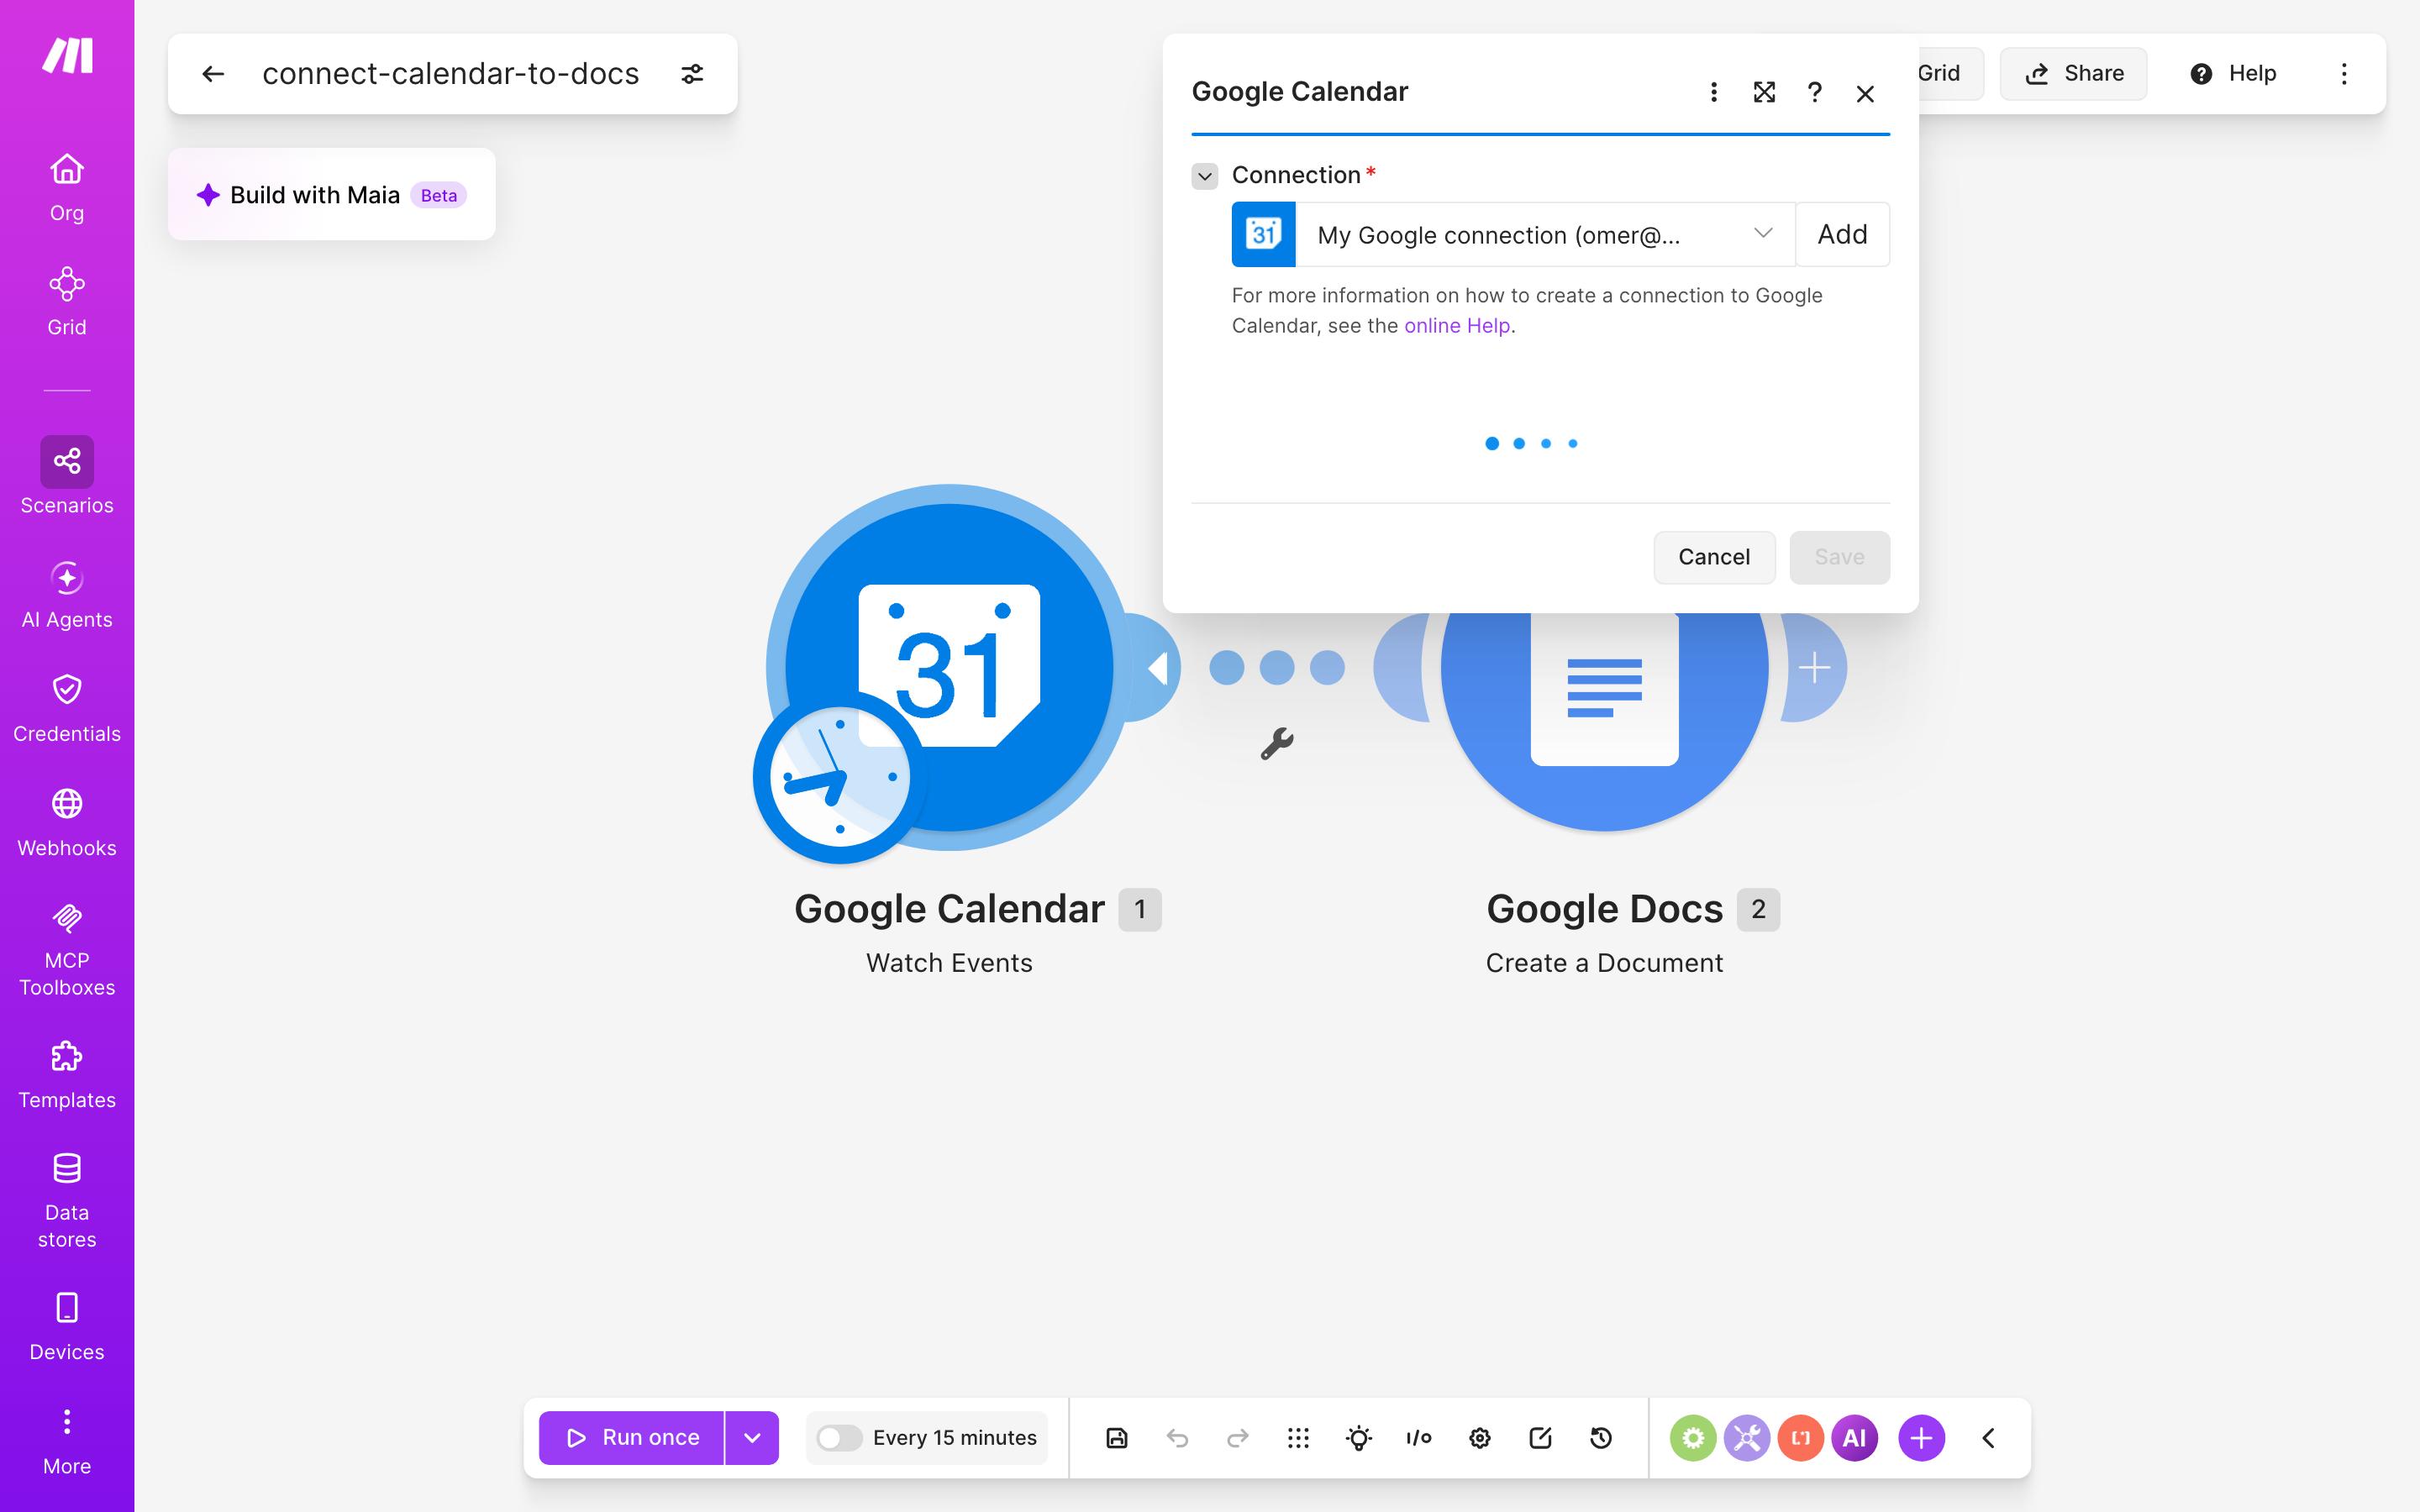2420x1512 pixels.
Task: Open Templates in the sidebar
Action: 67,1075
